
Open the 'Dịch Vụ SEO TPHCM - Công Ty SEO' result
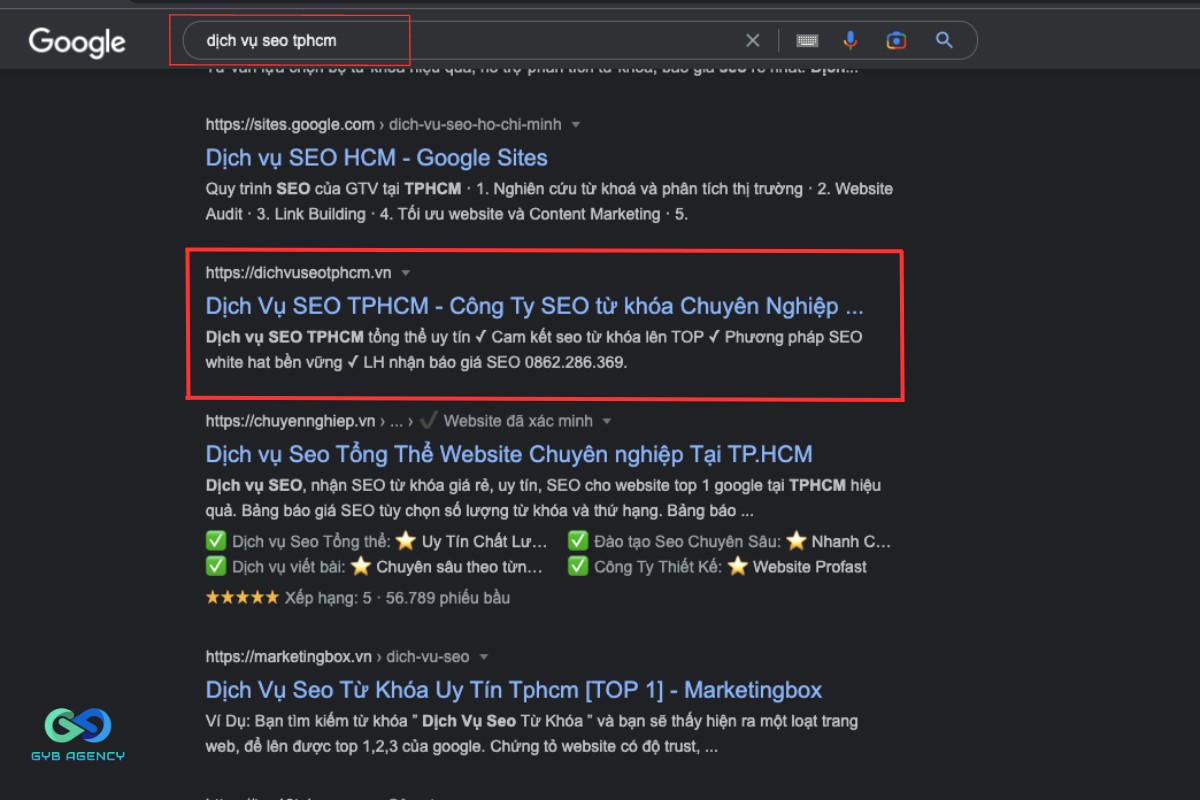tap(535, 306)
